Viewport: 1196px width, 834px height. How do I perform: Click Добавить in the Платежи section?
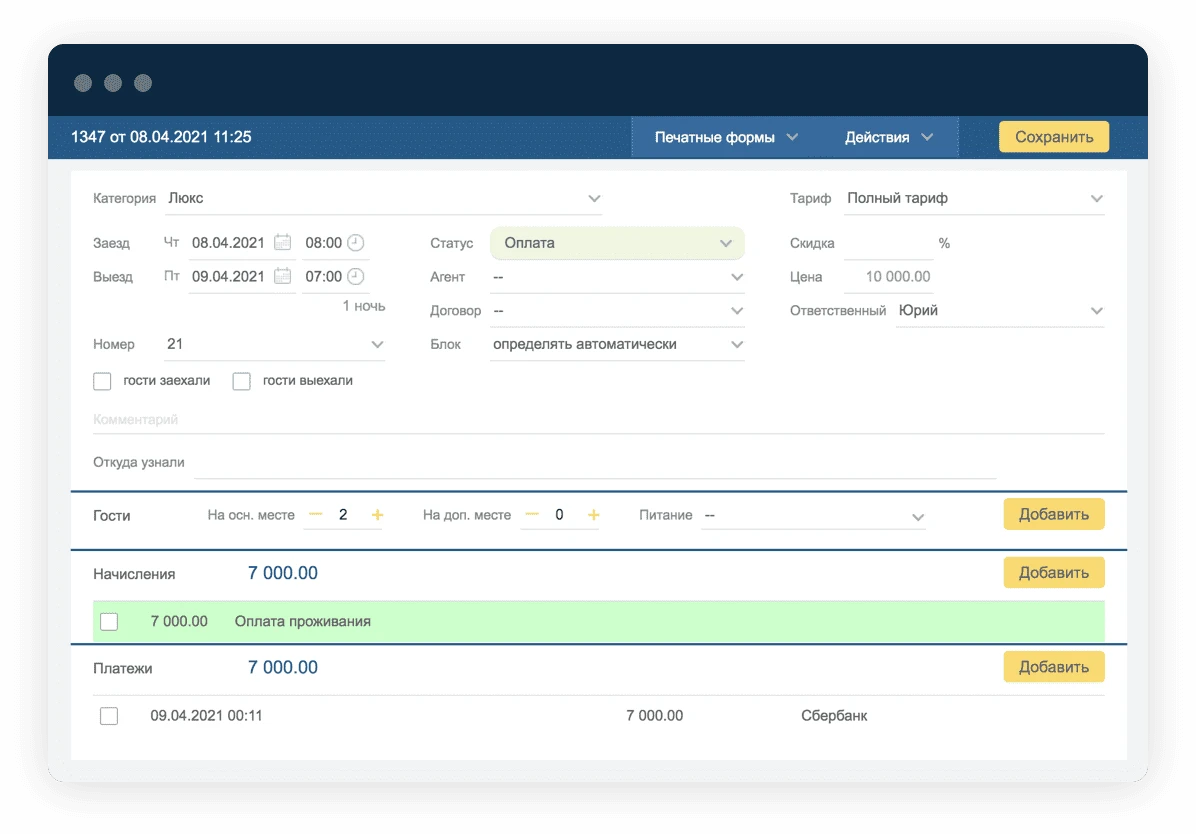[1054, 667]
